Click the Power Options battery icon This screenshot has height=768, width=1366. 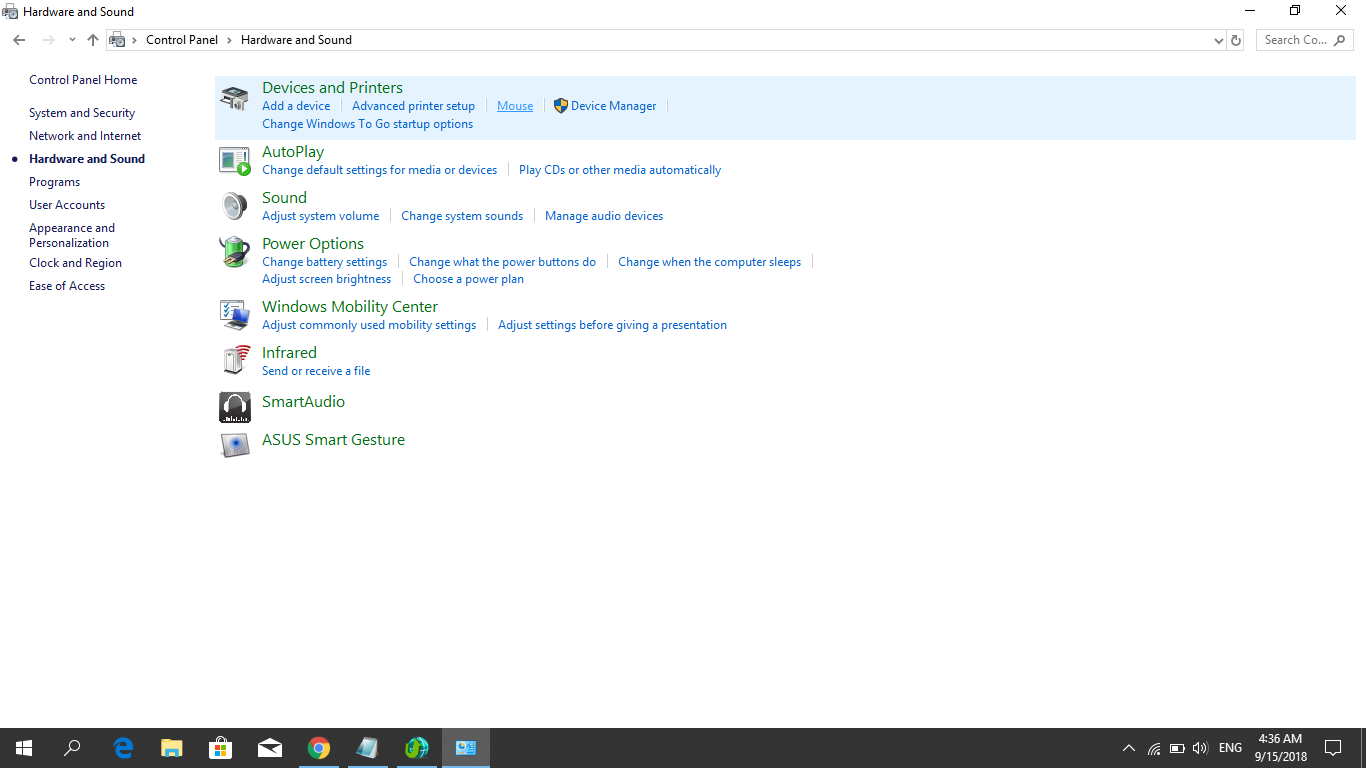(234, 252)
